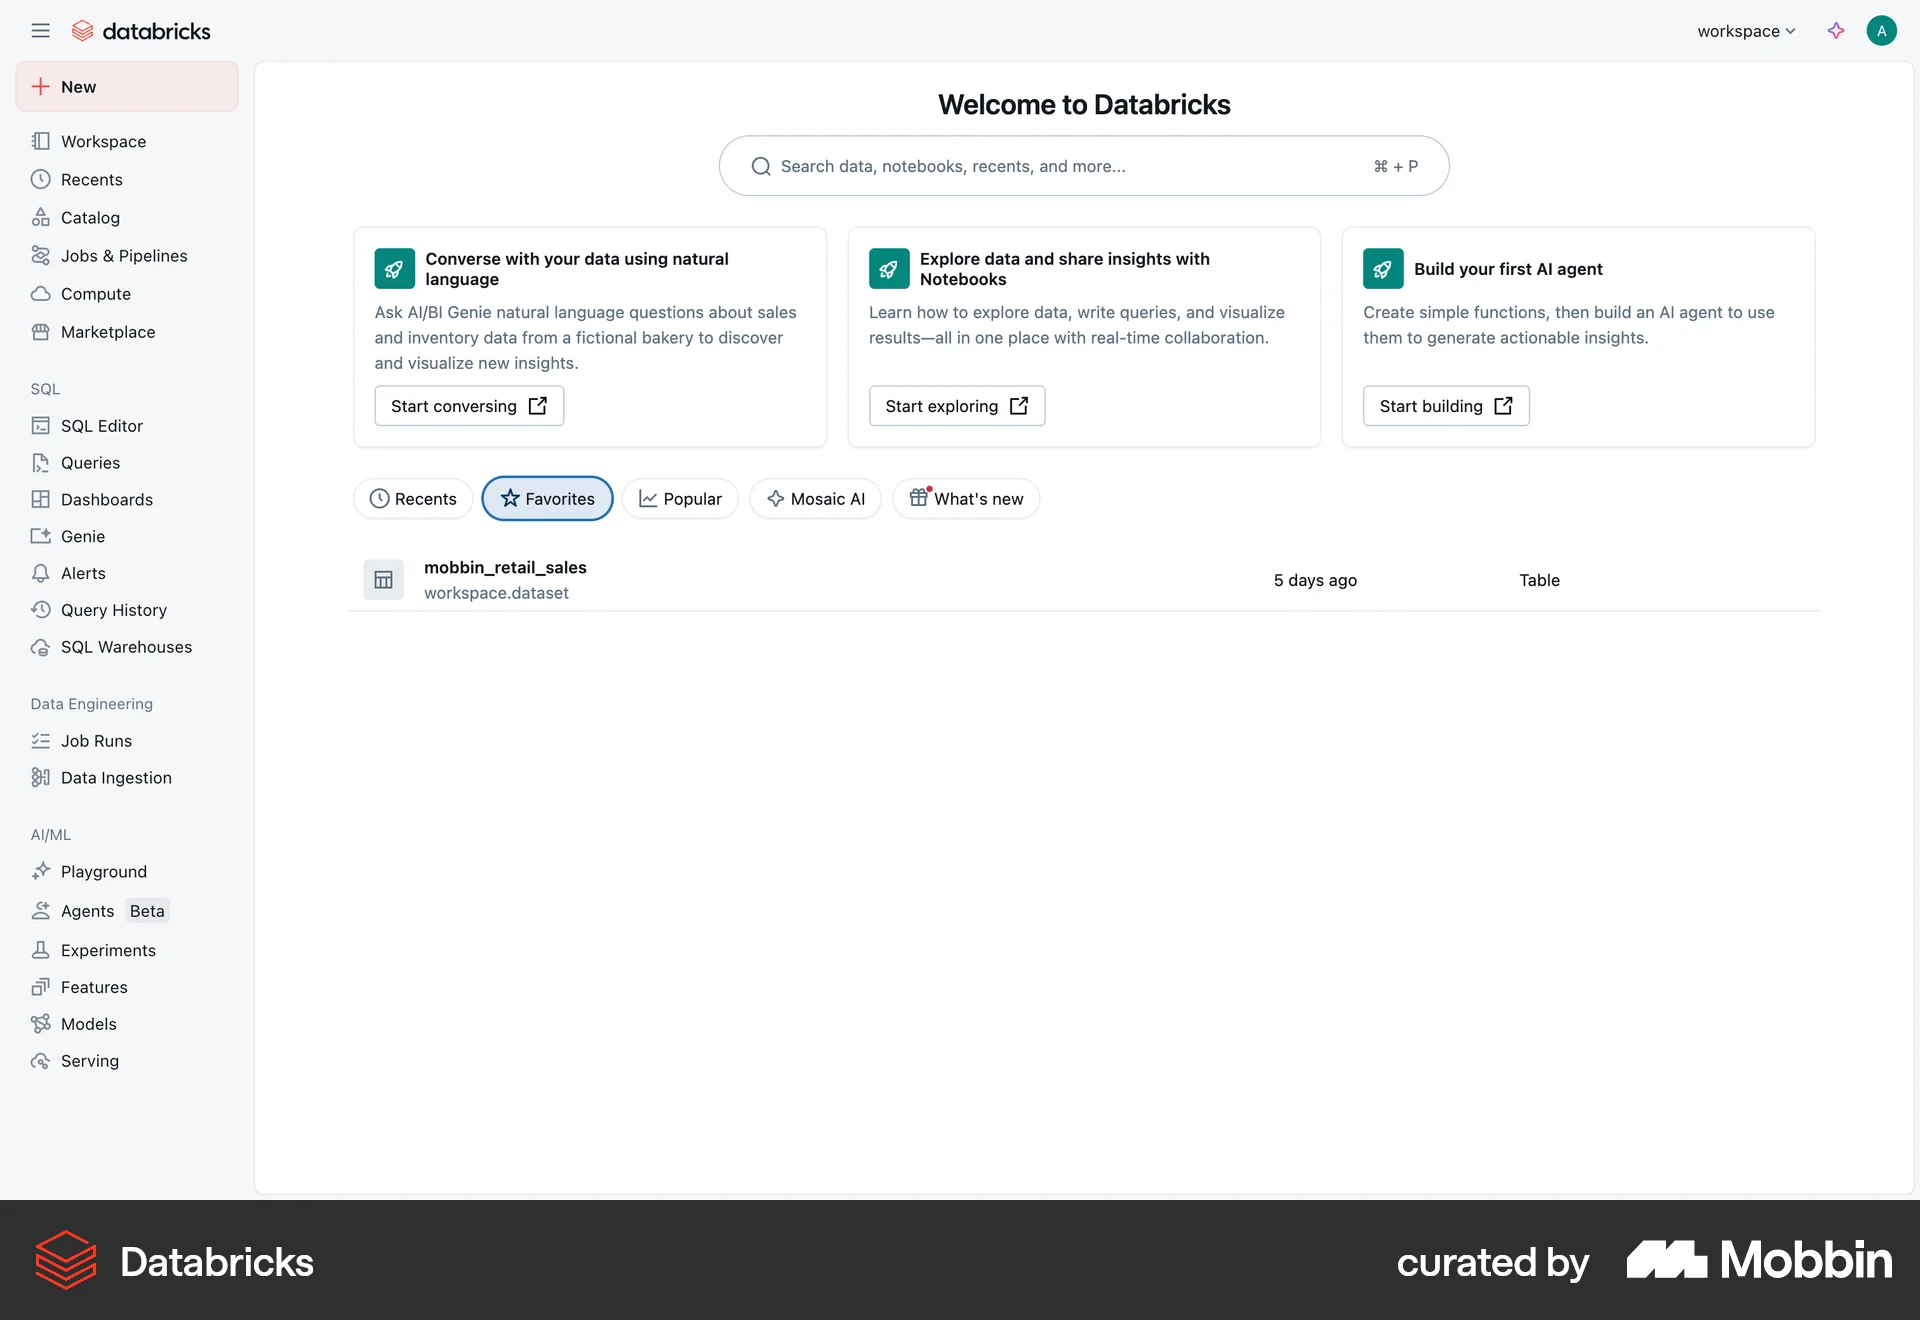
Task: Open the Marketplace section
Action: [107, 331]
